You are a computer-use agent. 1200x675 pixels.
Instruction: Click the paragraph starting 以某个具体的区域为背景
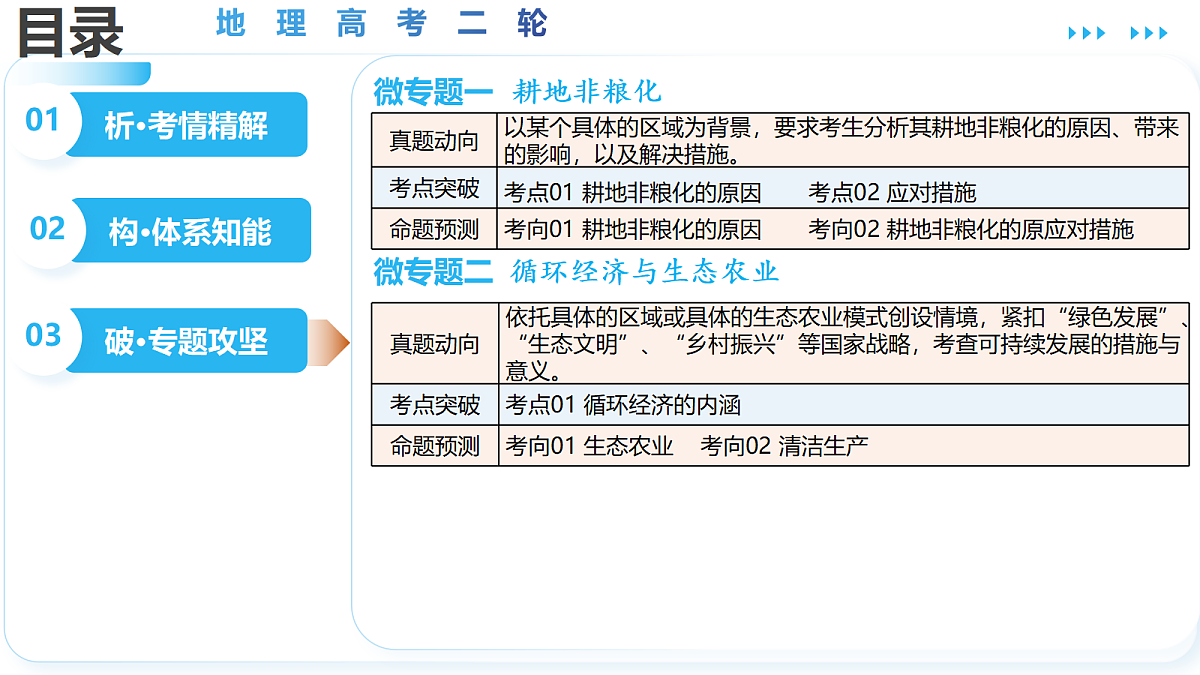click(x=842, y=141)
